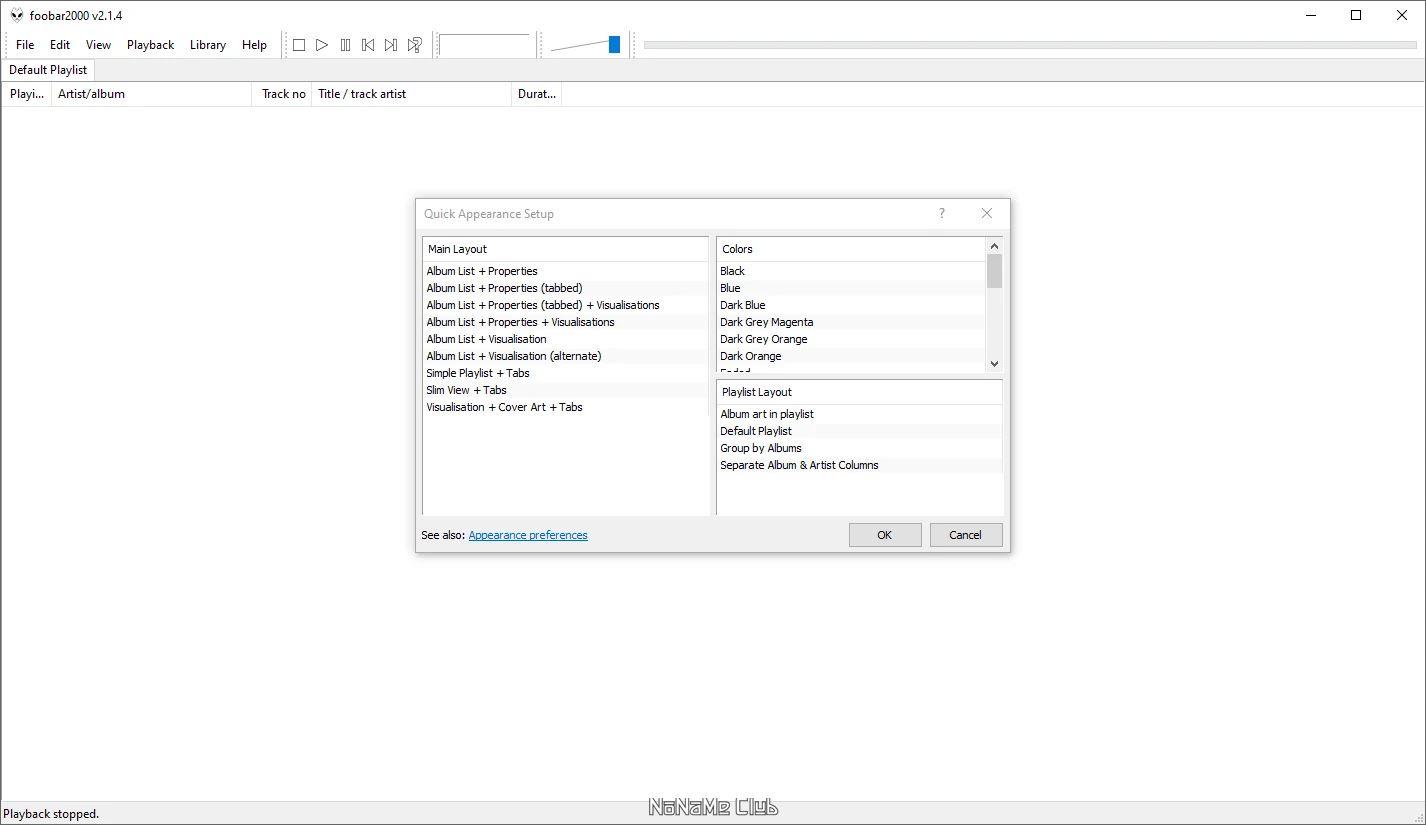Select "Visualisation + Cover Art + Tabs"
This screenshot has height=825, width=1426.
(565, 407)
